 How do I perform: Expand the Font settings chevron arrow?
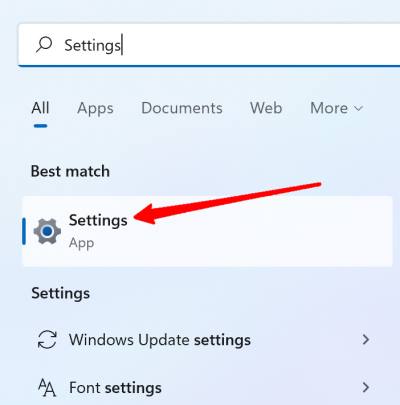pos(366,387)
